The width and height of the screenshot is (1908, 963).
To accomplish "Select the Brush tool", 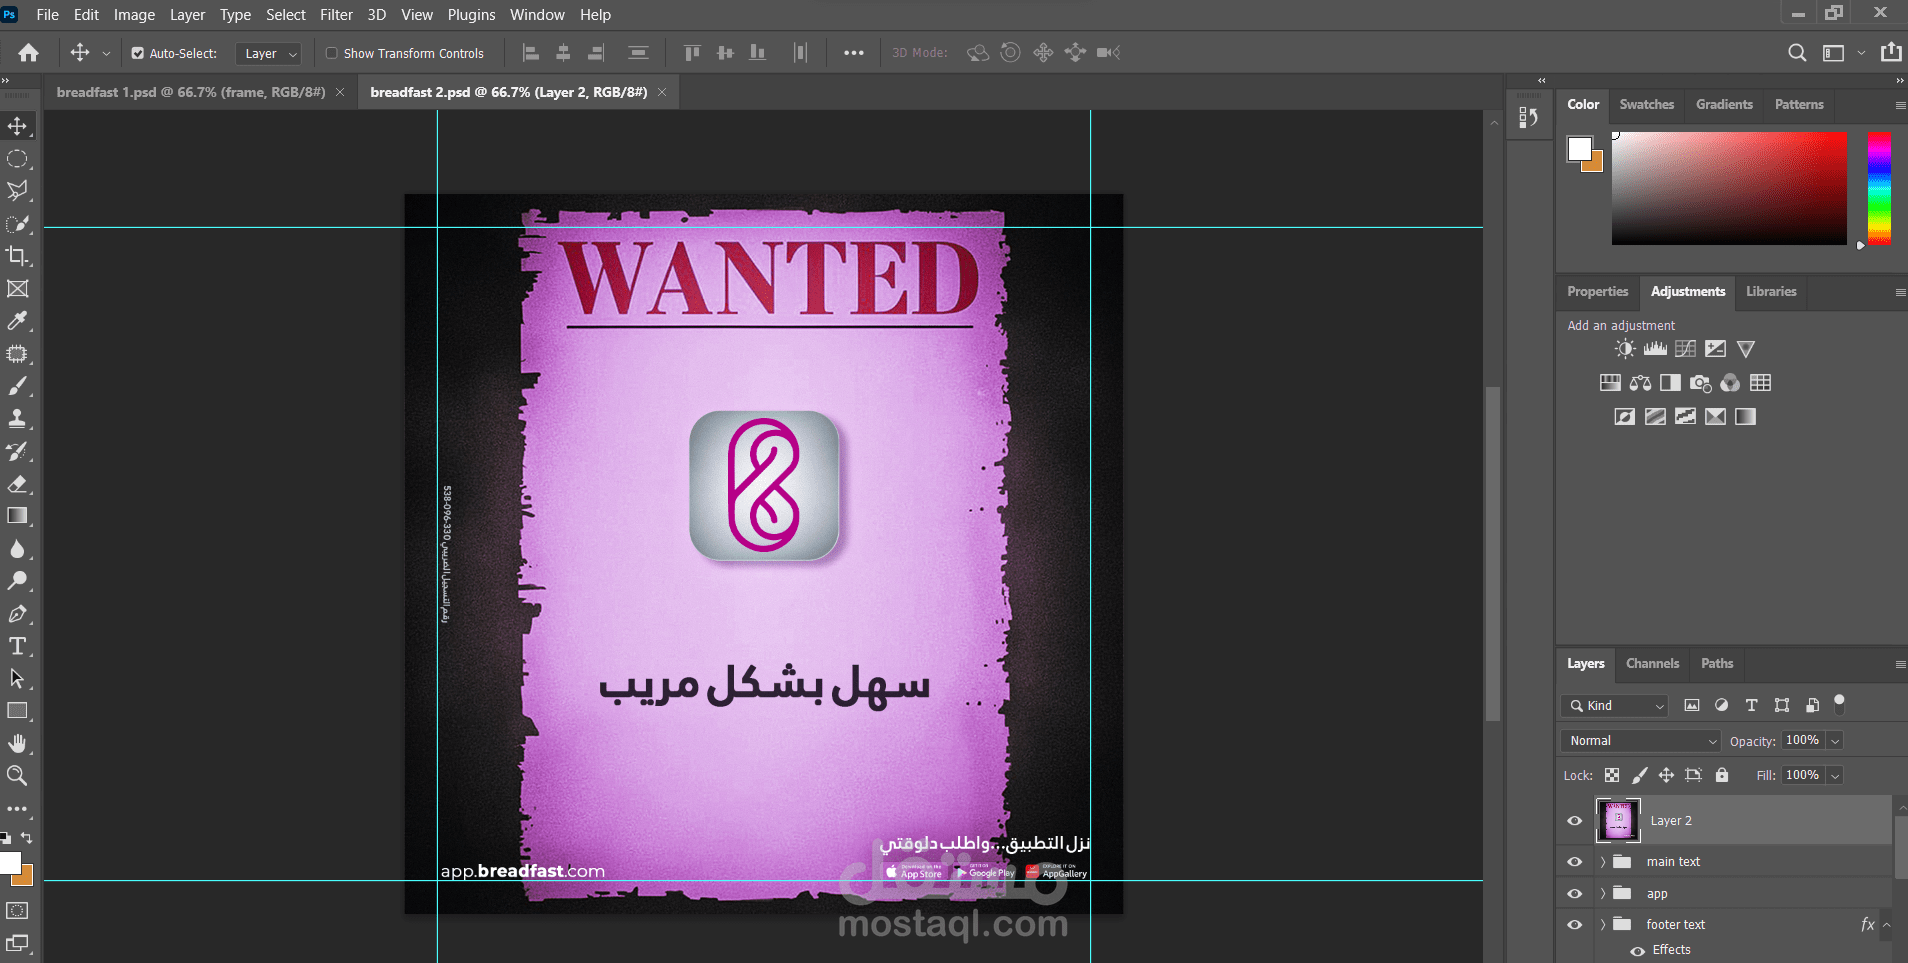I will 17,386.
